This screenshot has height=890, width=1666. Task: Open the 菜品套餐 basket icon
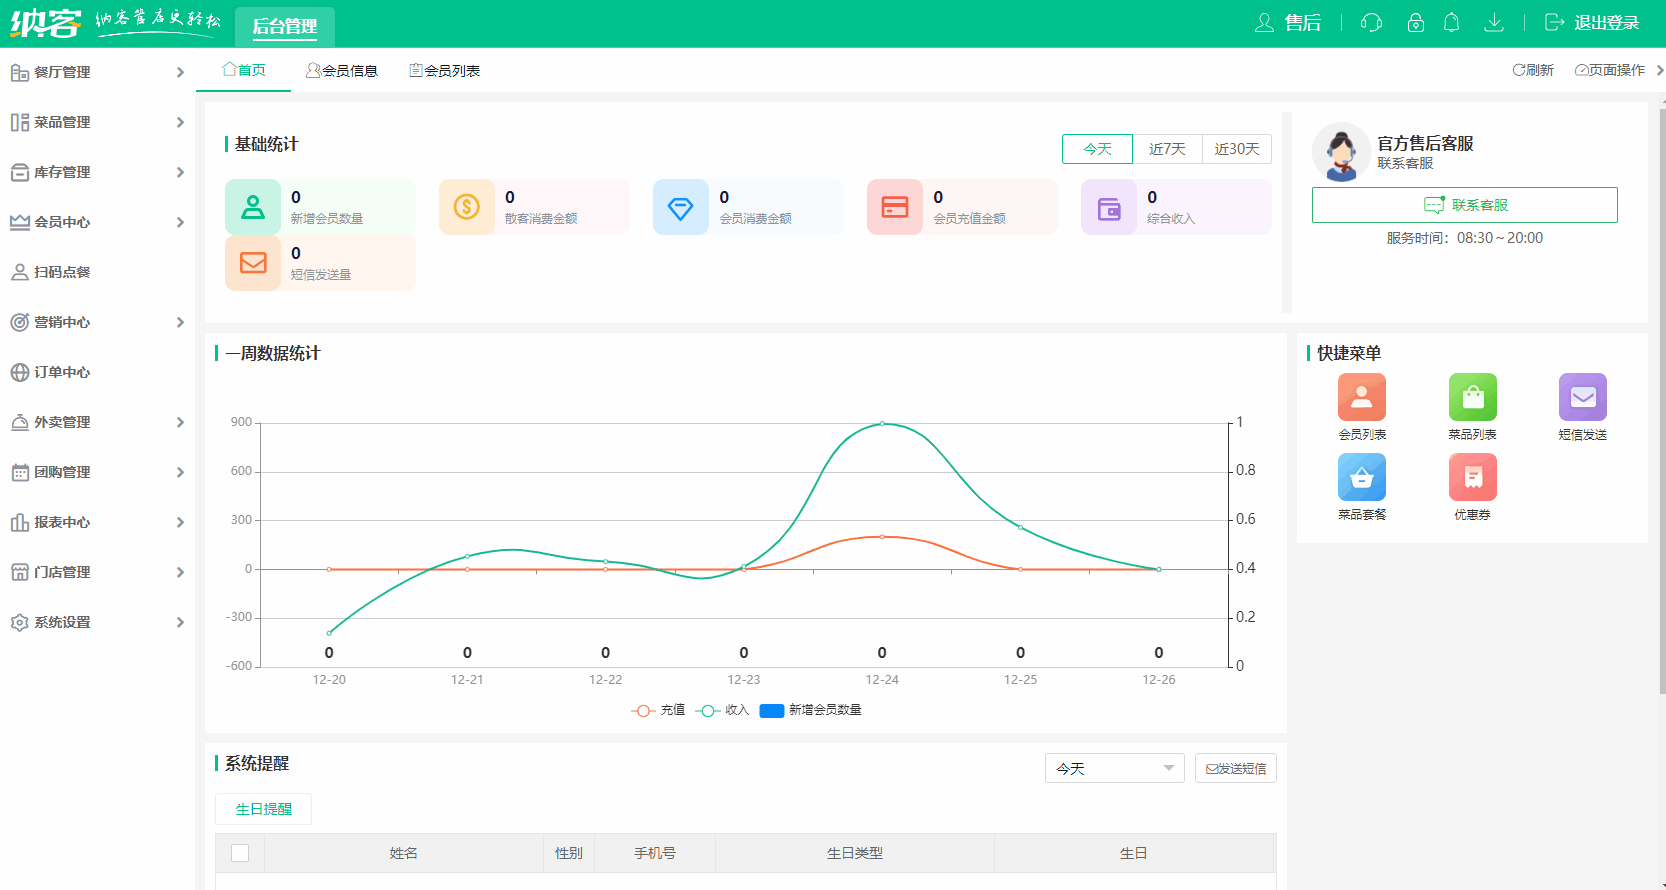click(x=1361, y=478)
